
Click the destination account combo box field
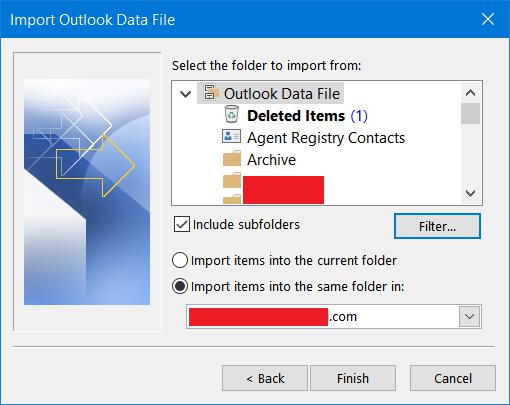click(x=334, y=316)
